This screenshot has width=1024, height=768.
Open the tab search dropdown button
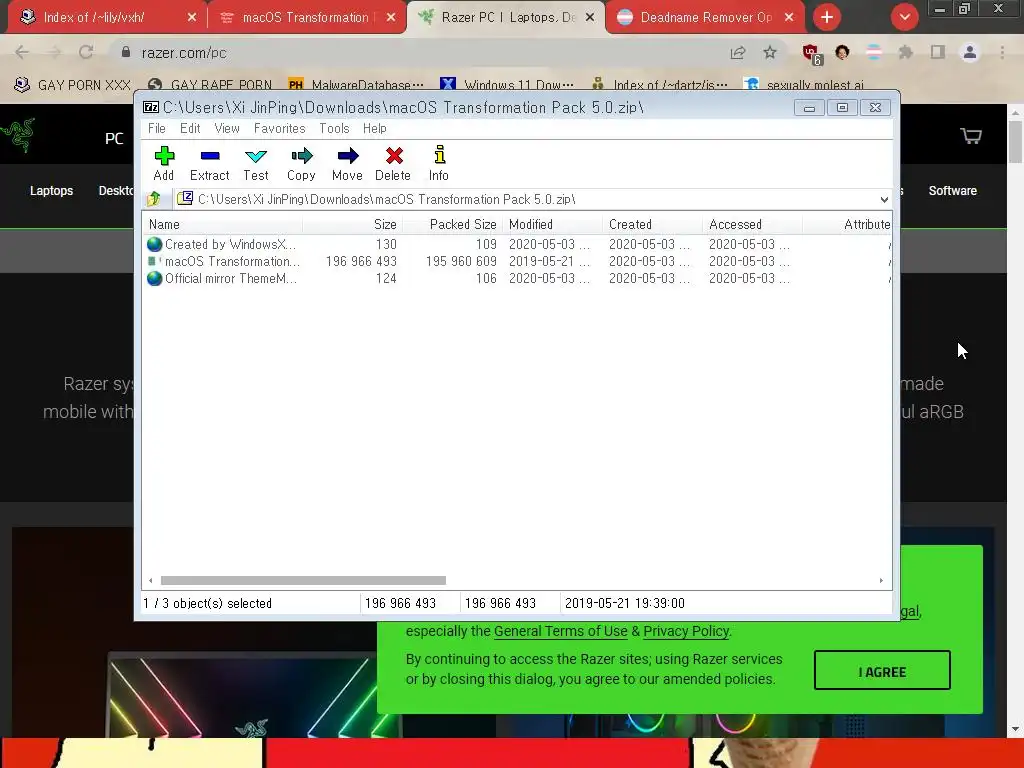point(904,18)
